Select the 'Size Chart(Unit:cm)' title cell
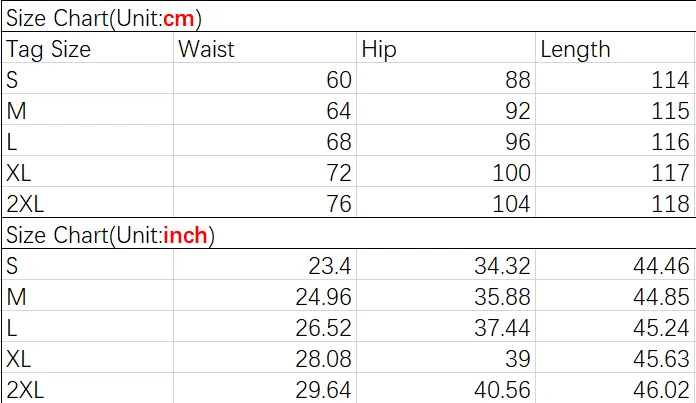 pos(348,16)
